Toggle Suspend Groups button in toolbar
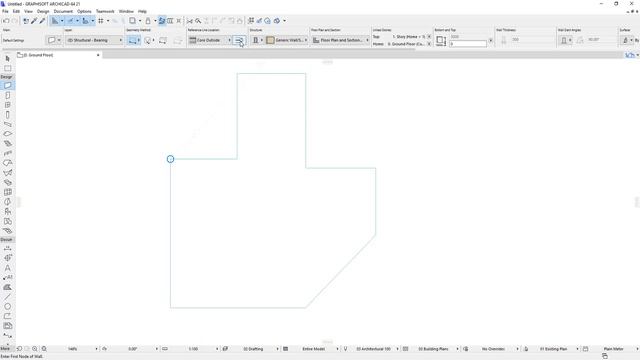640x360 pixels. 162,21
